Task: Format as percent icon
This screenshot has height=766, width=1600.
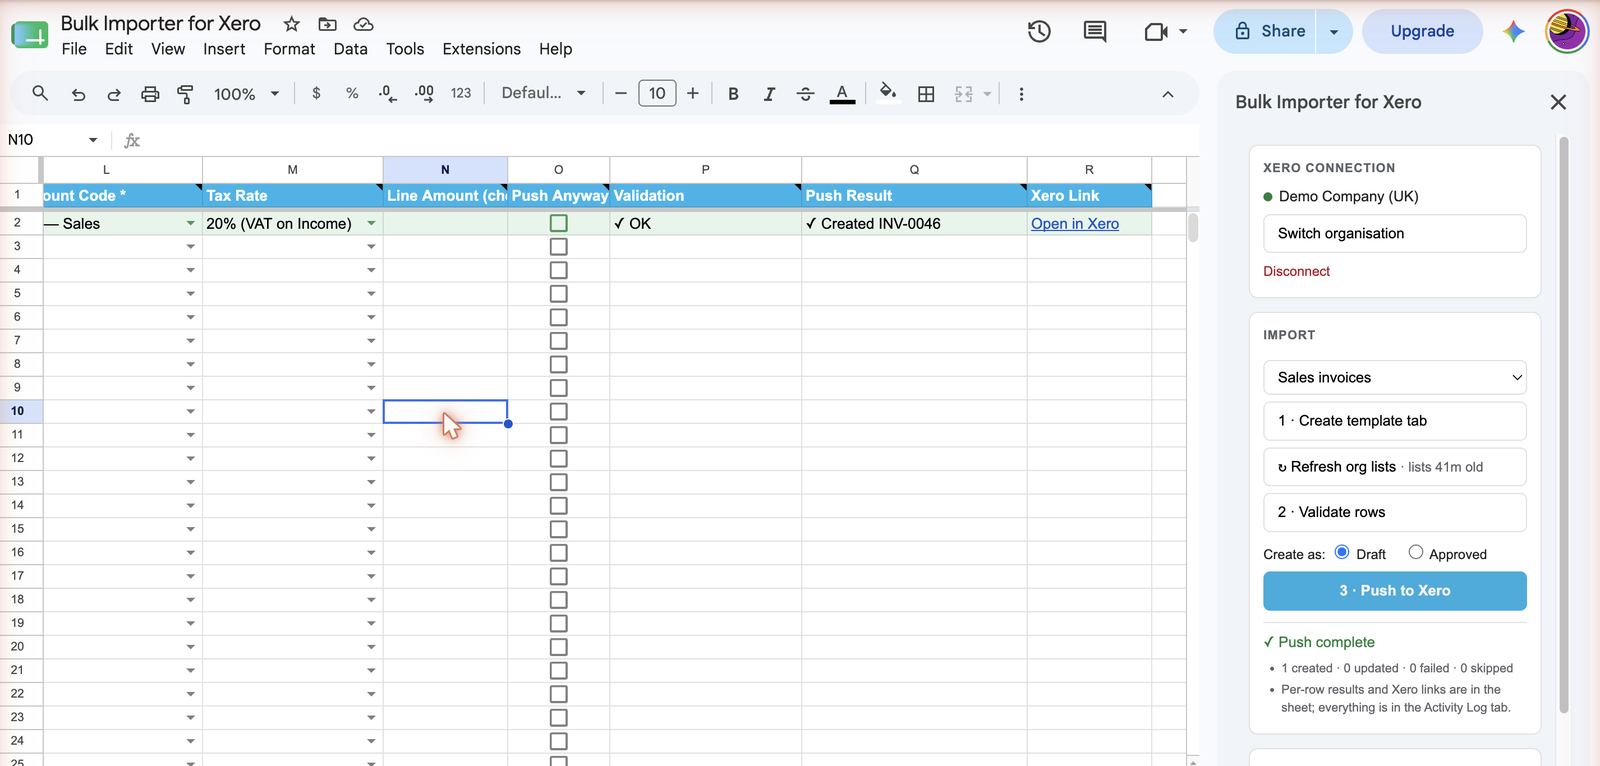Action: coord(352,93)
